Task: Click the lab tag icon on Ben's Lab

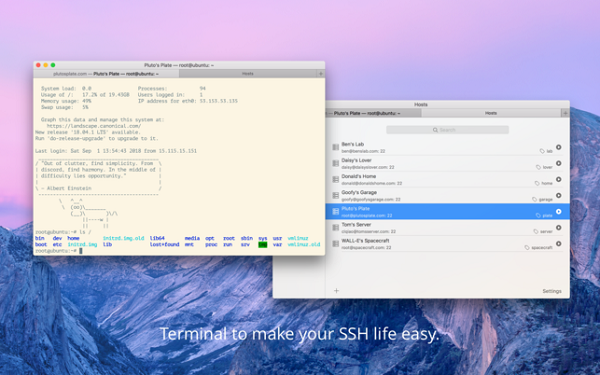Action: (542, 151)
